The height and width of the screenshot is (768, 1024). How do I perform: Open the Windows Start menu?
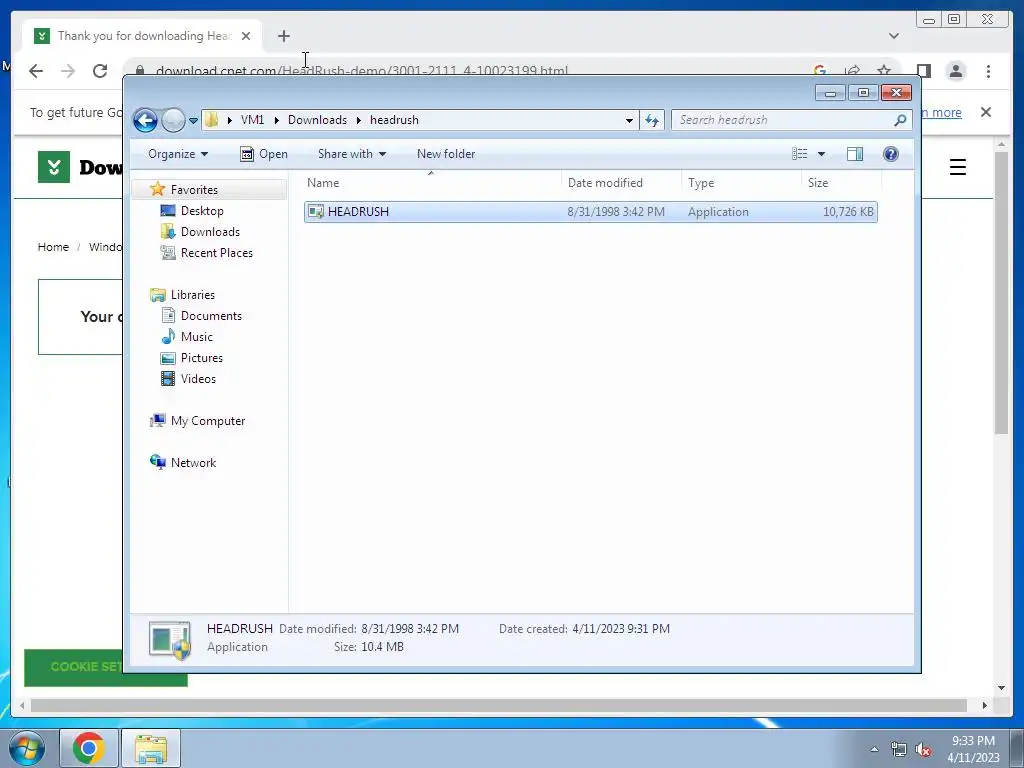27,748
